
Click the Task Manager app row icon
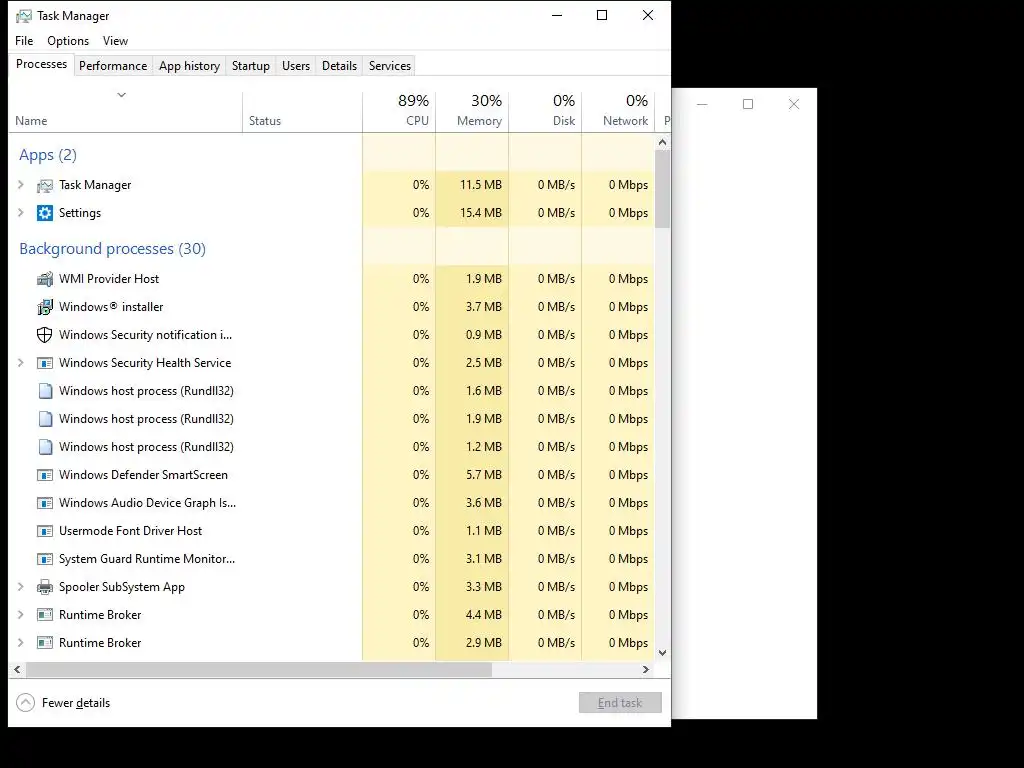[44, 185]
